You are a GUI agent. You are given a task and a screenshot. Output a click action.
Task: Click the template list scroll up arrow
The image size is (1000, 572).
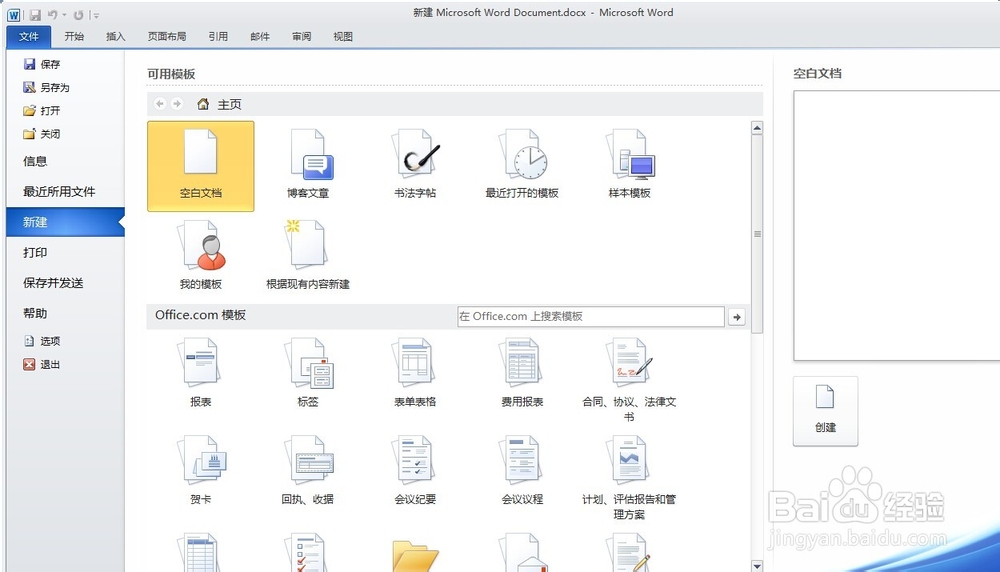(757, 128)
